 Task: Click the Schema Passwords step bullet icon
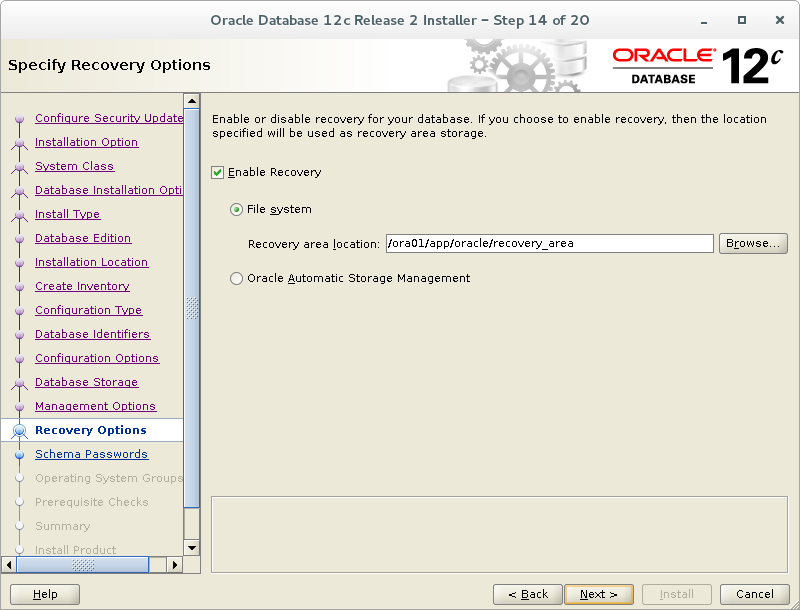19,454
